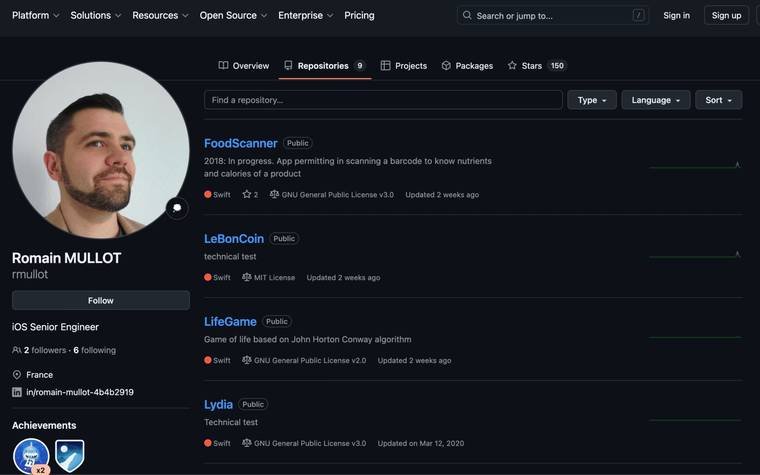The width and height of the screenshot is (760, 475).
Task: Click the status speech bubble on avatar
Action: (177, 208)
